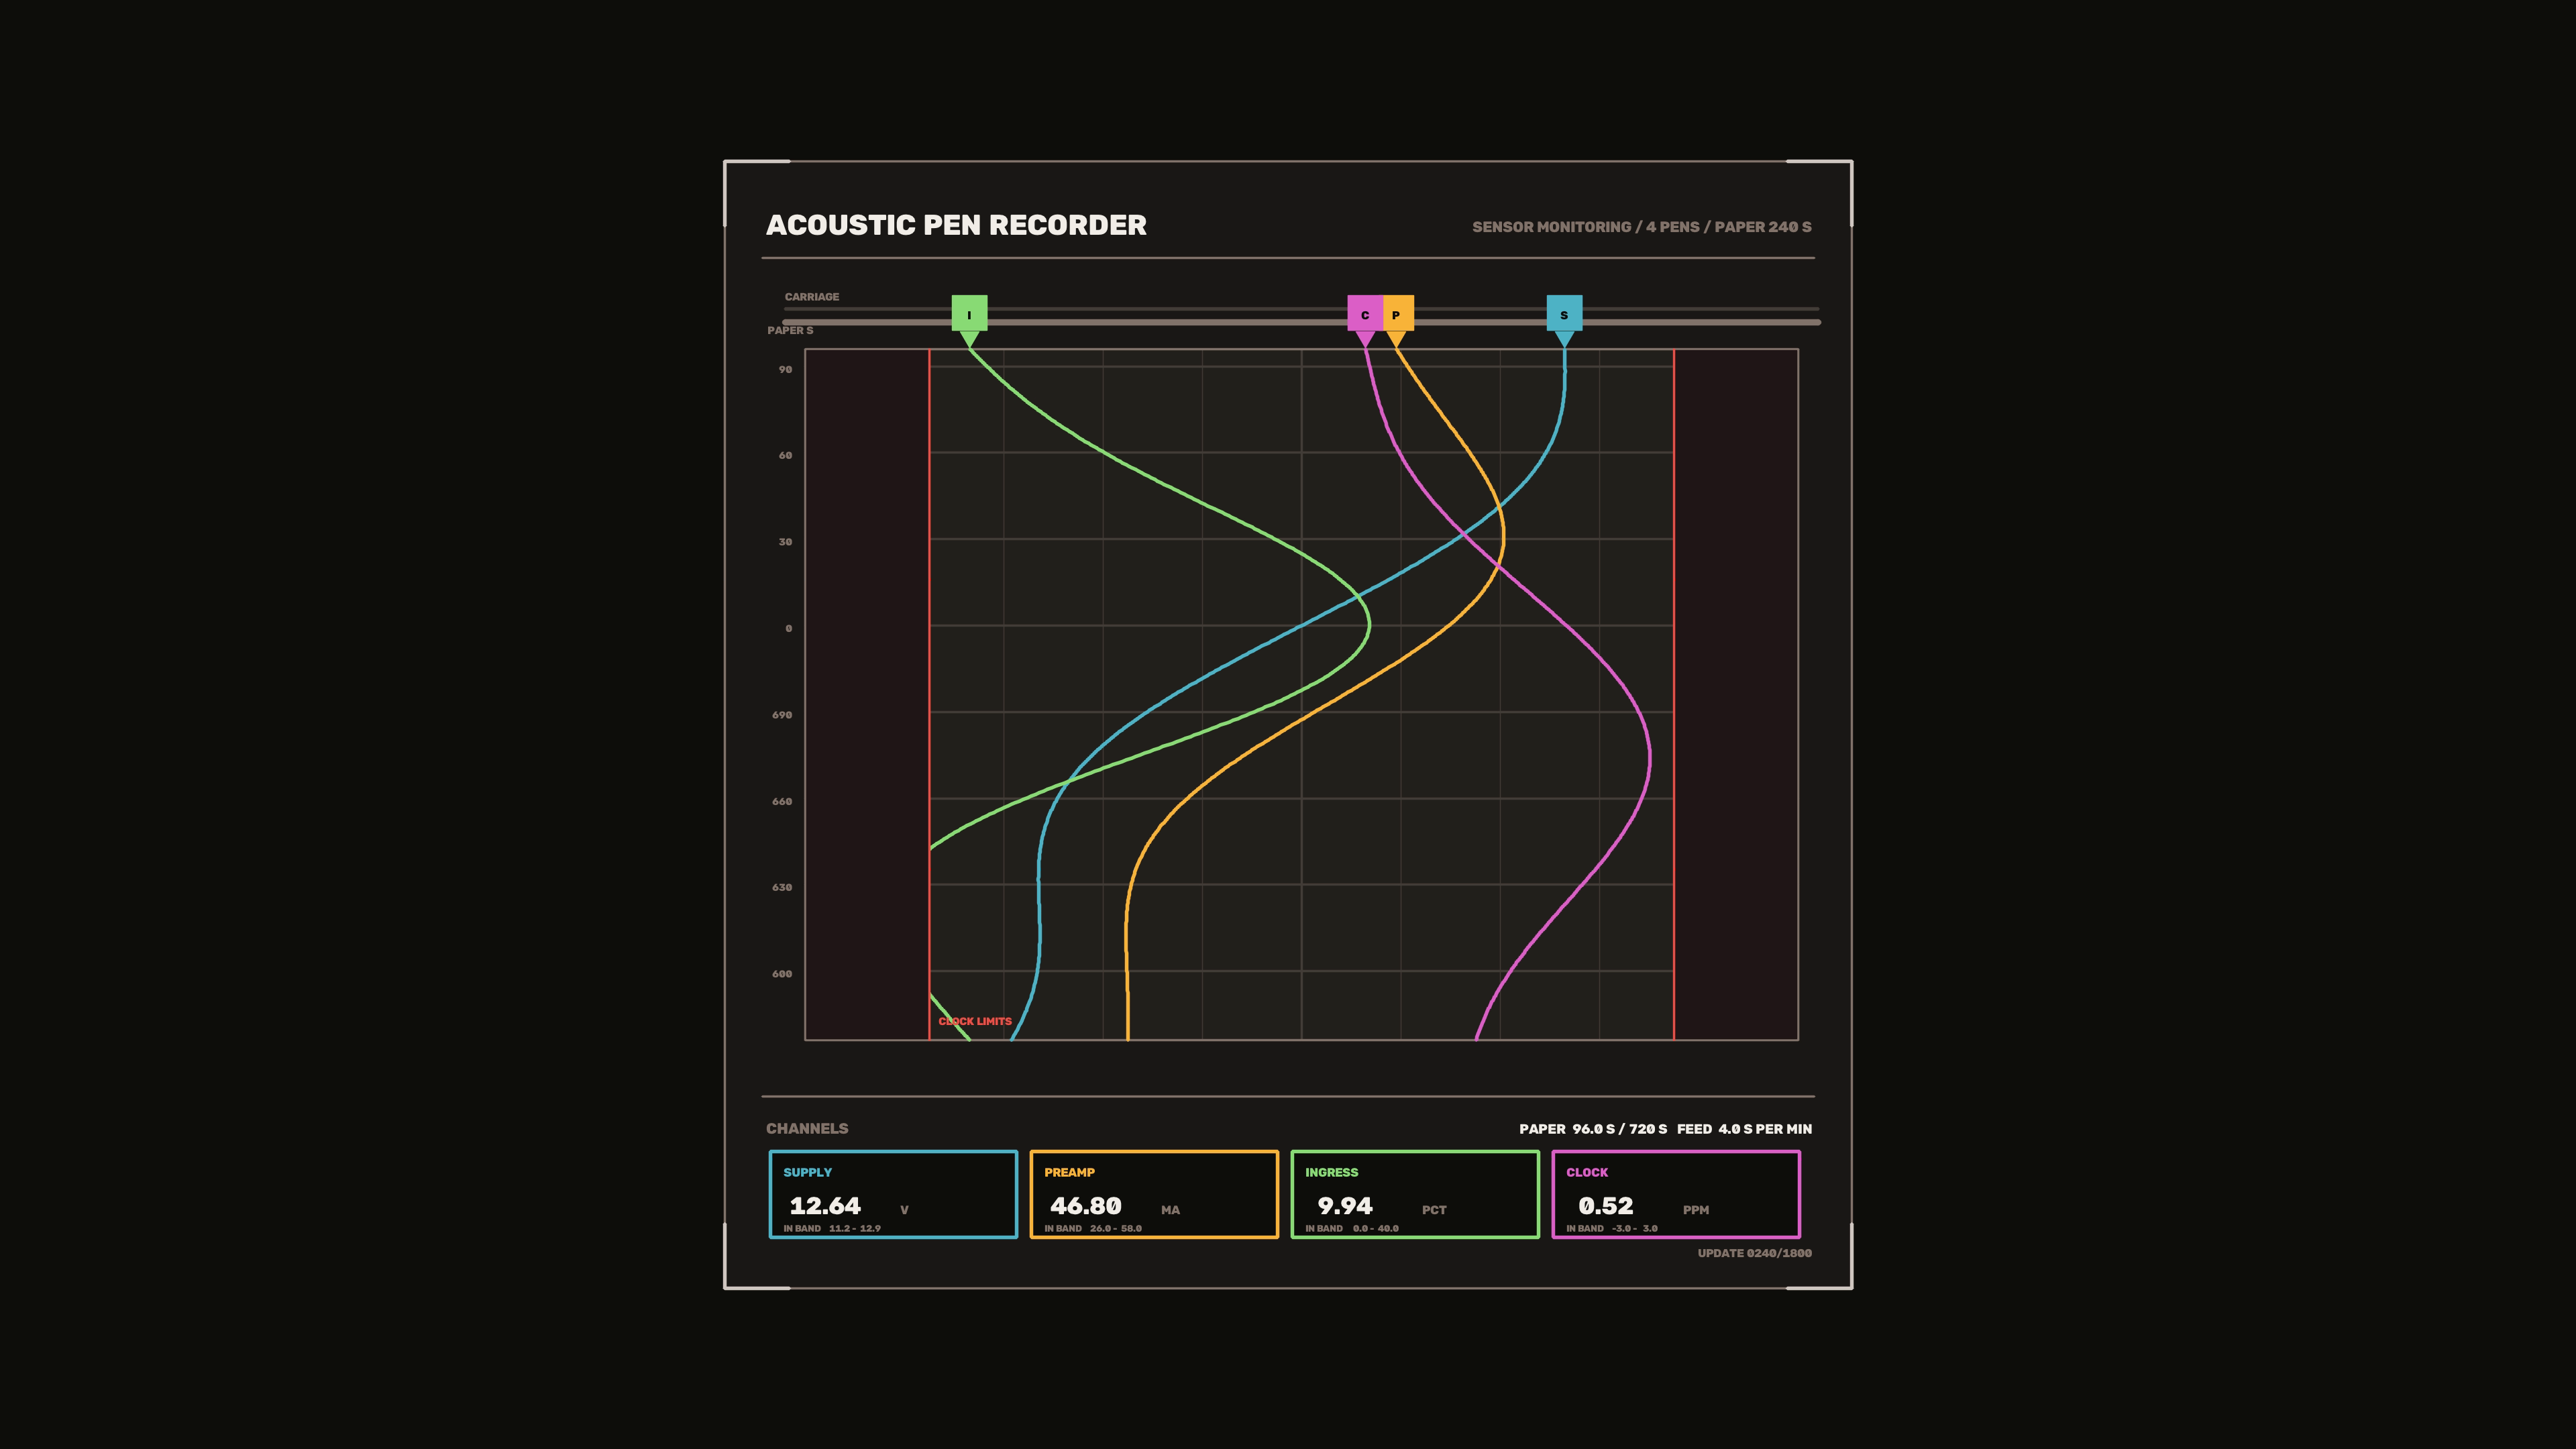The image size is (2576, 1449).
Task: Select the PREAMP channel card
Action: 1154,1194
